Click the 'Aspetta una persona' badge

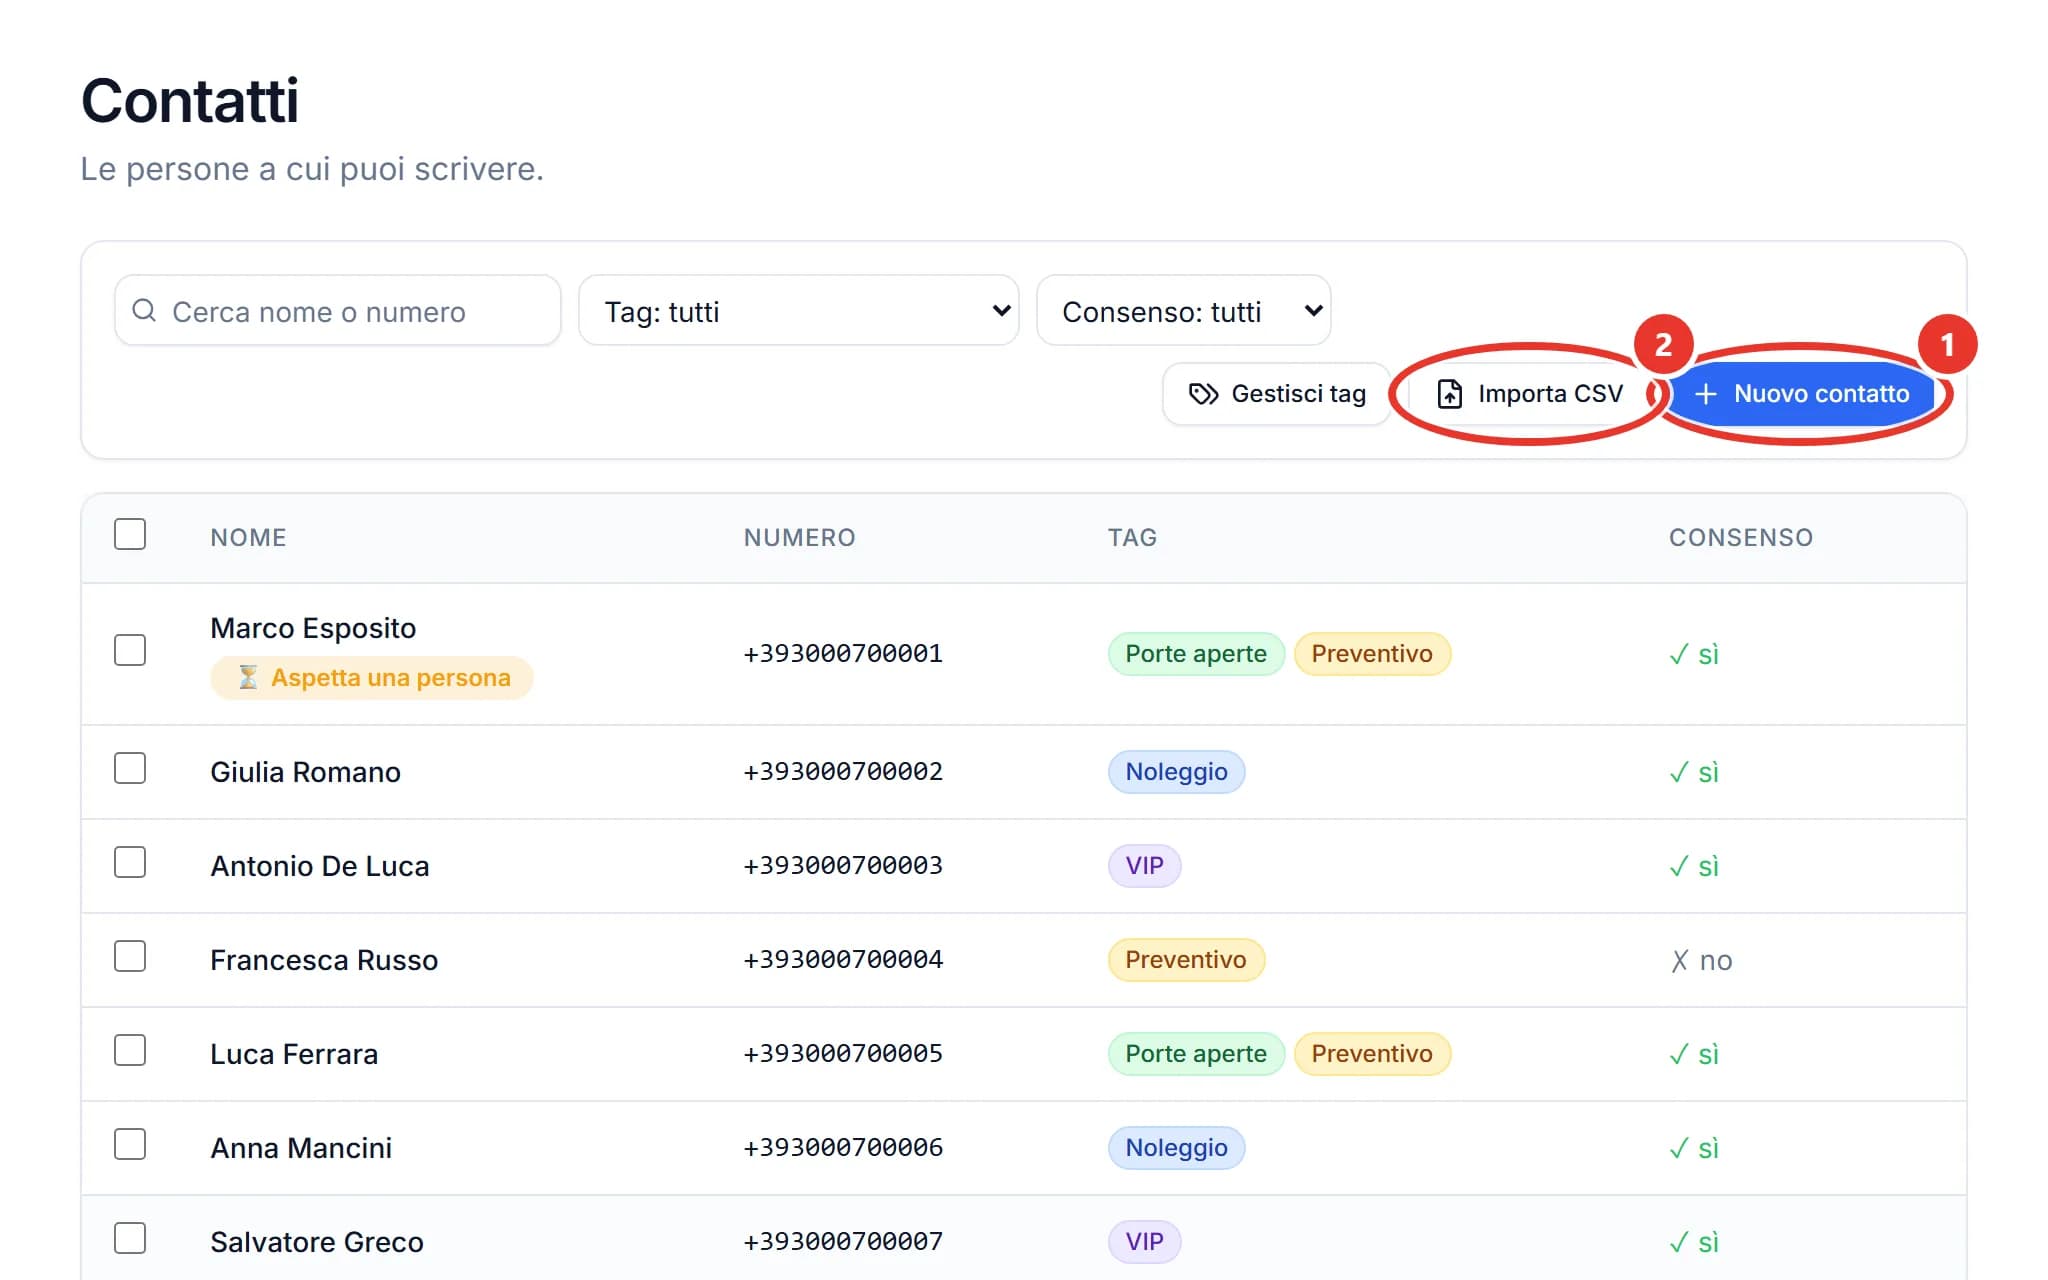pyautogui.click(x=371, y=678)
